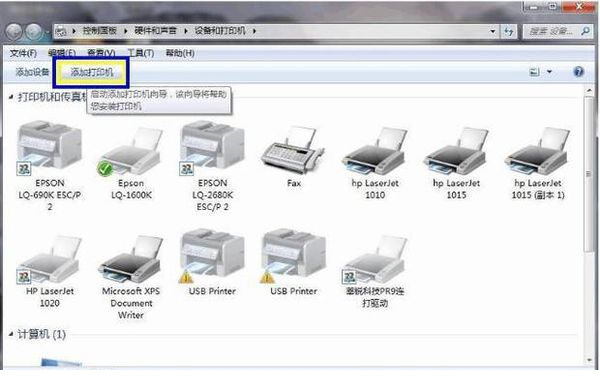
Task: Collapse the 计算机 (1) group
Action: tap(11, 334)
